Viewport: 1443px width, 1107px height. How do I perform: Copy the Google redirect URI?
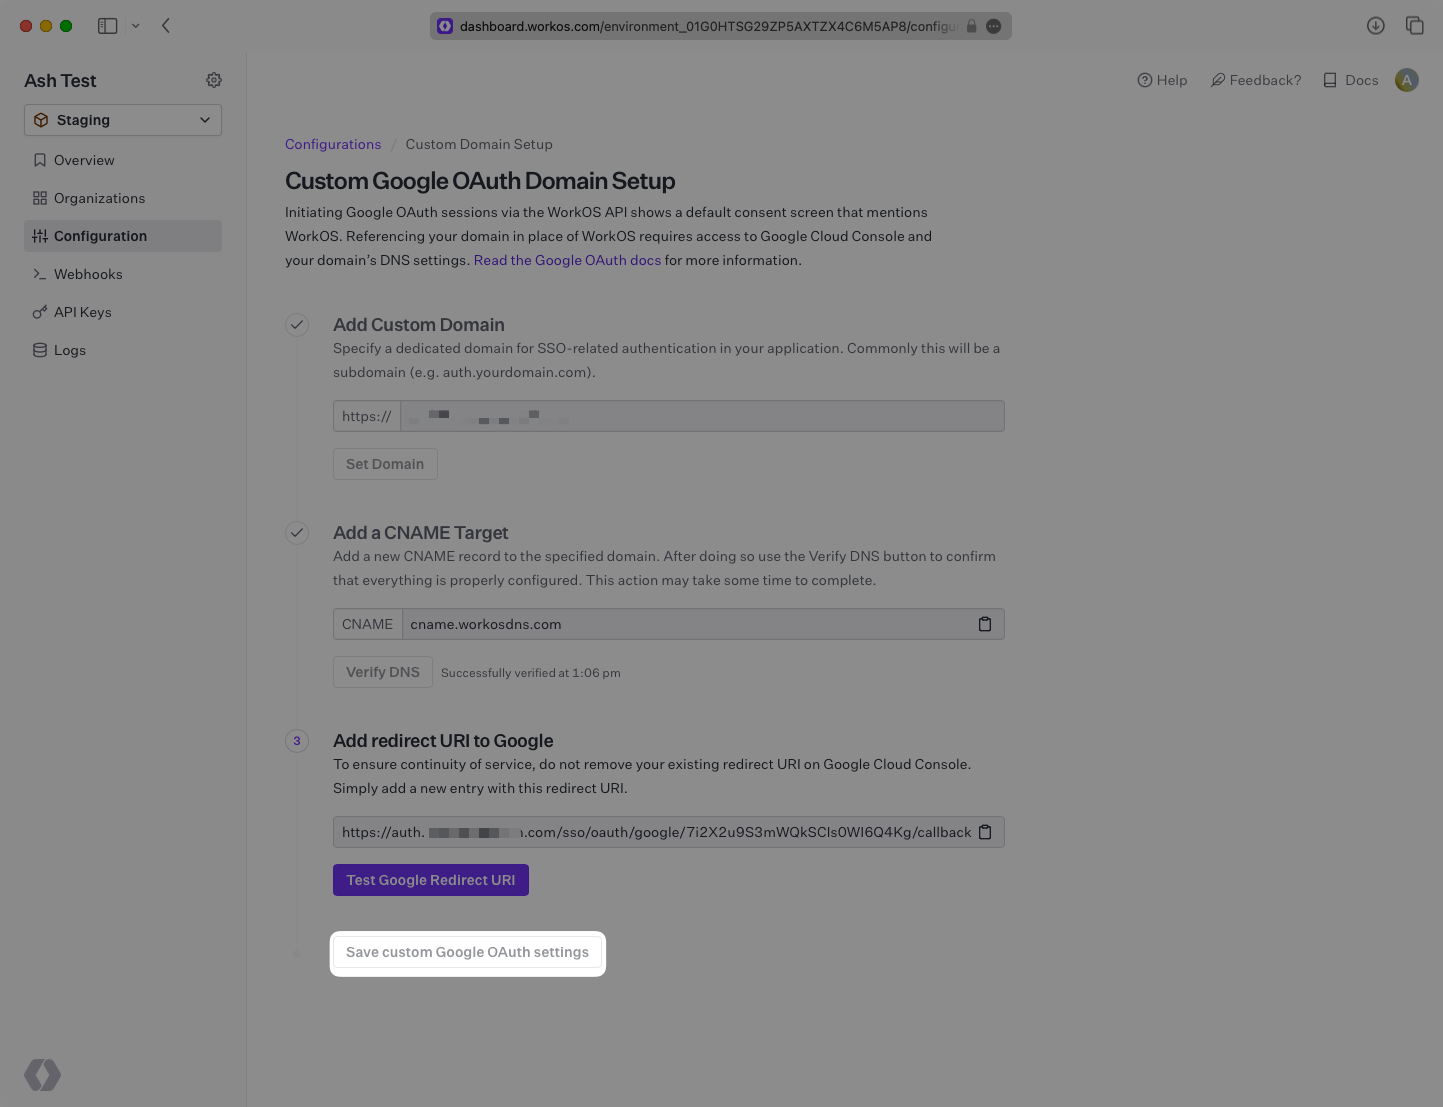point(985,832)
